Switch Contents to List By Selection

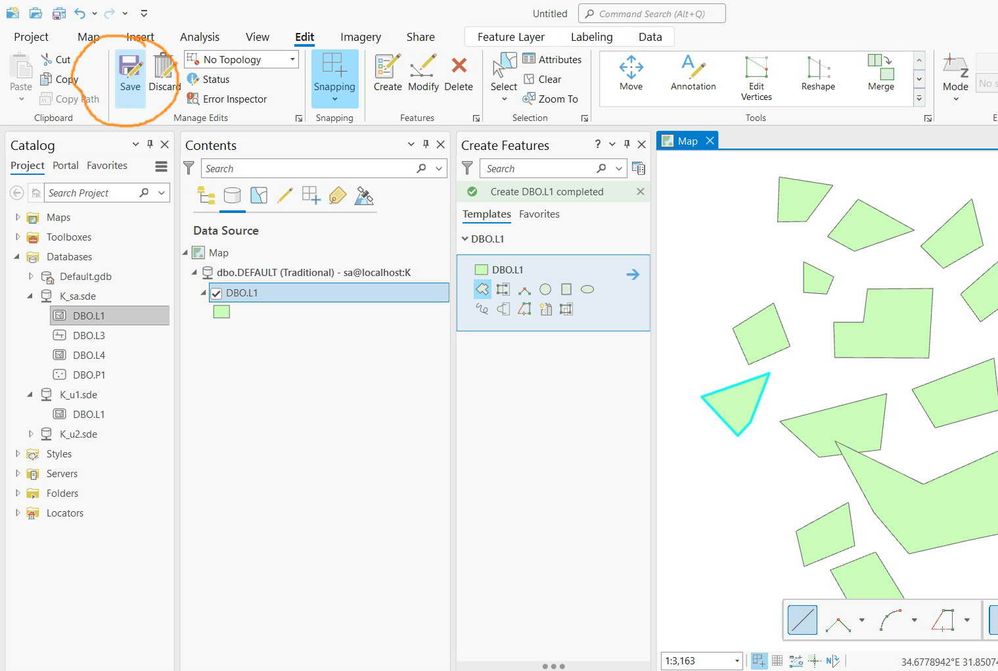click(x=258, y=195)
